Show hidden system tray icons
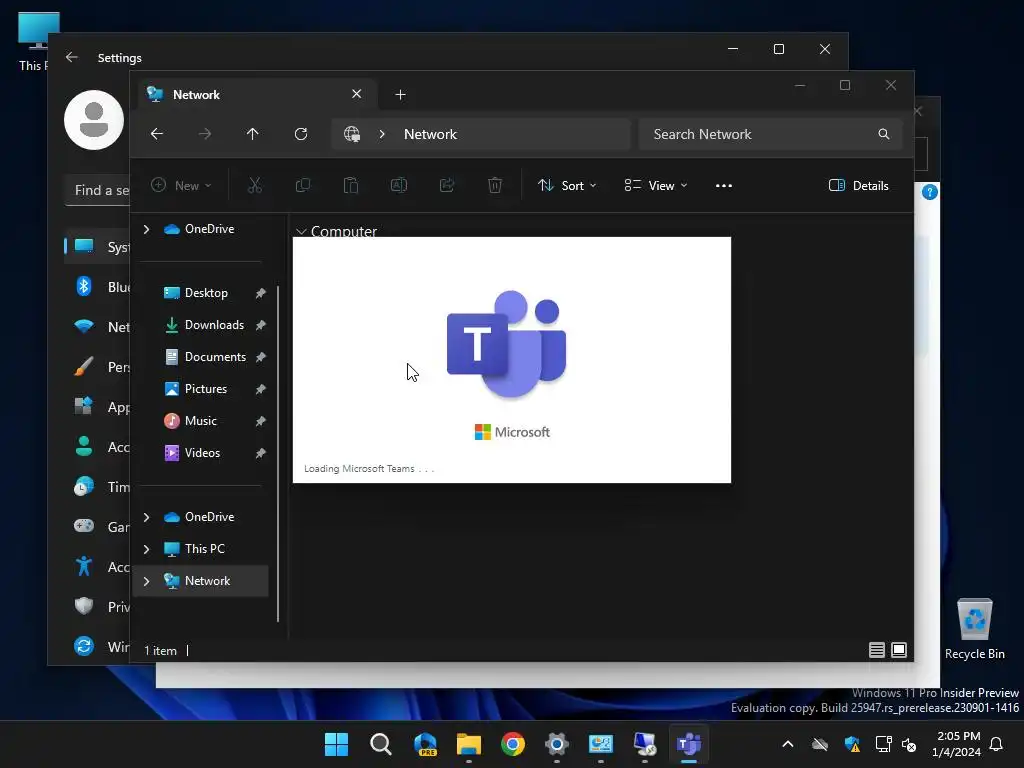Image resolution: width=1024 pixels, height=768 pixels. [788, 744]
